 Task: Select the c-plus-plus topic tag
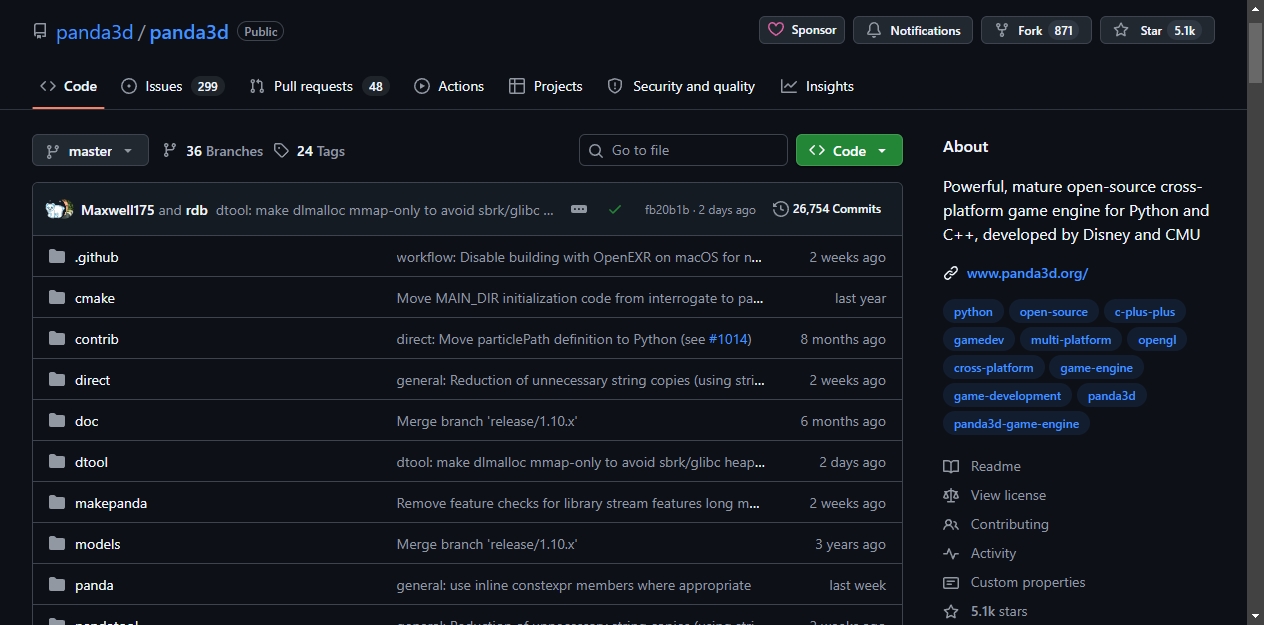(1145, 312)
